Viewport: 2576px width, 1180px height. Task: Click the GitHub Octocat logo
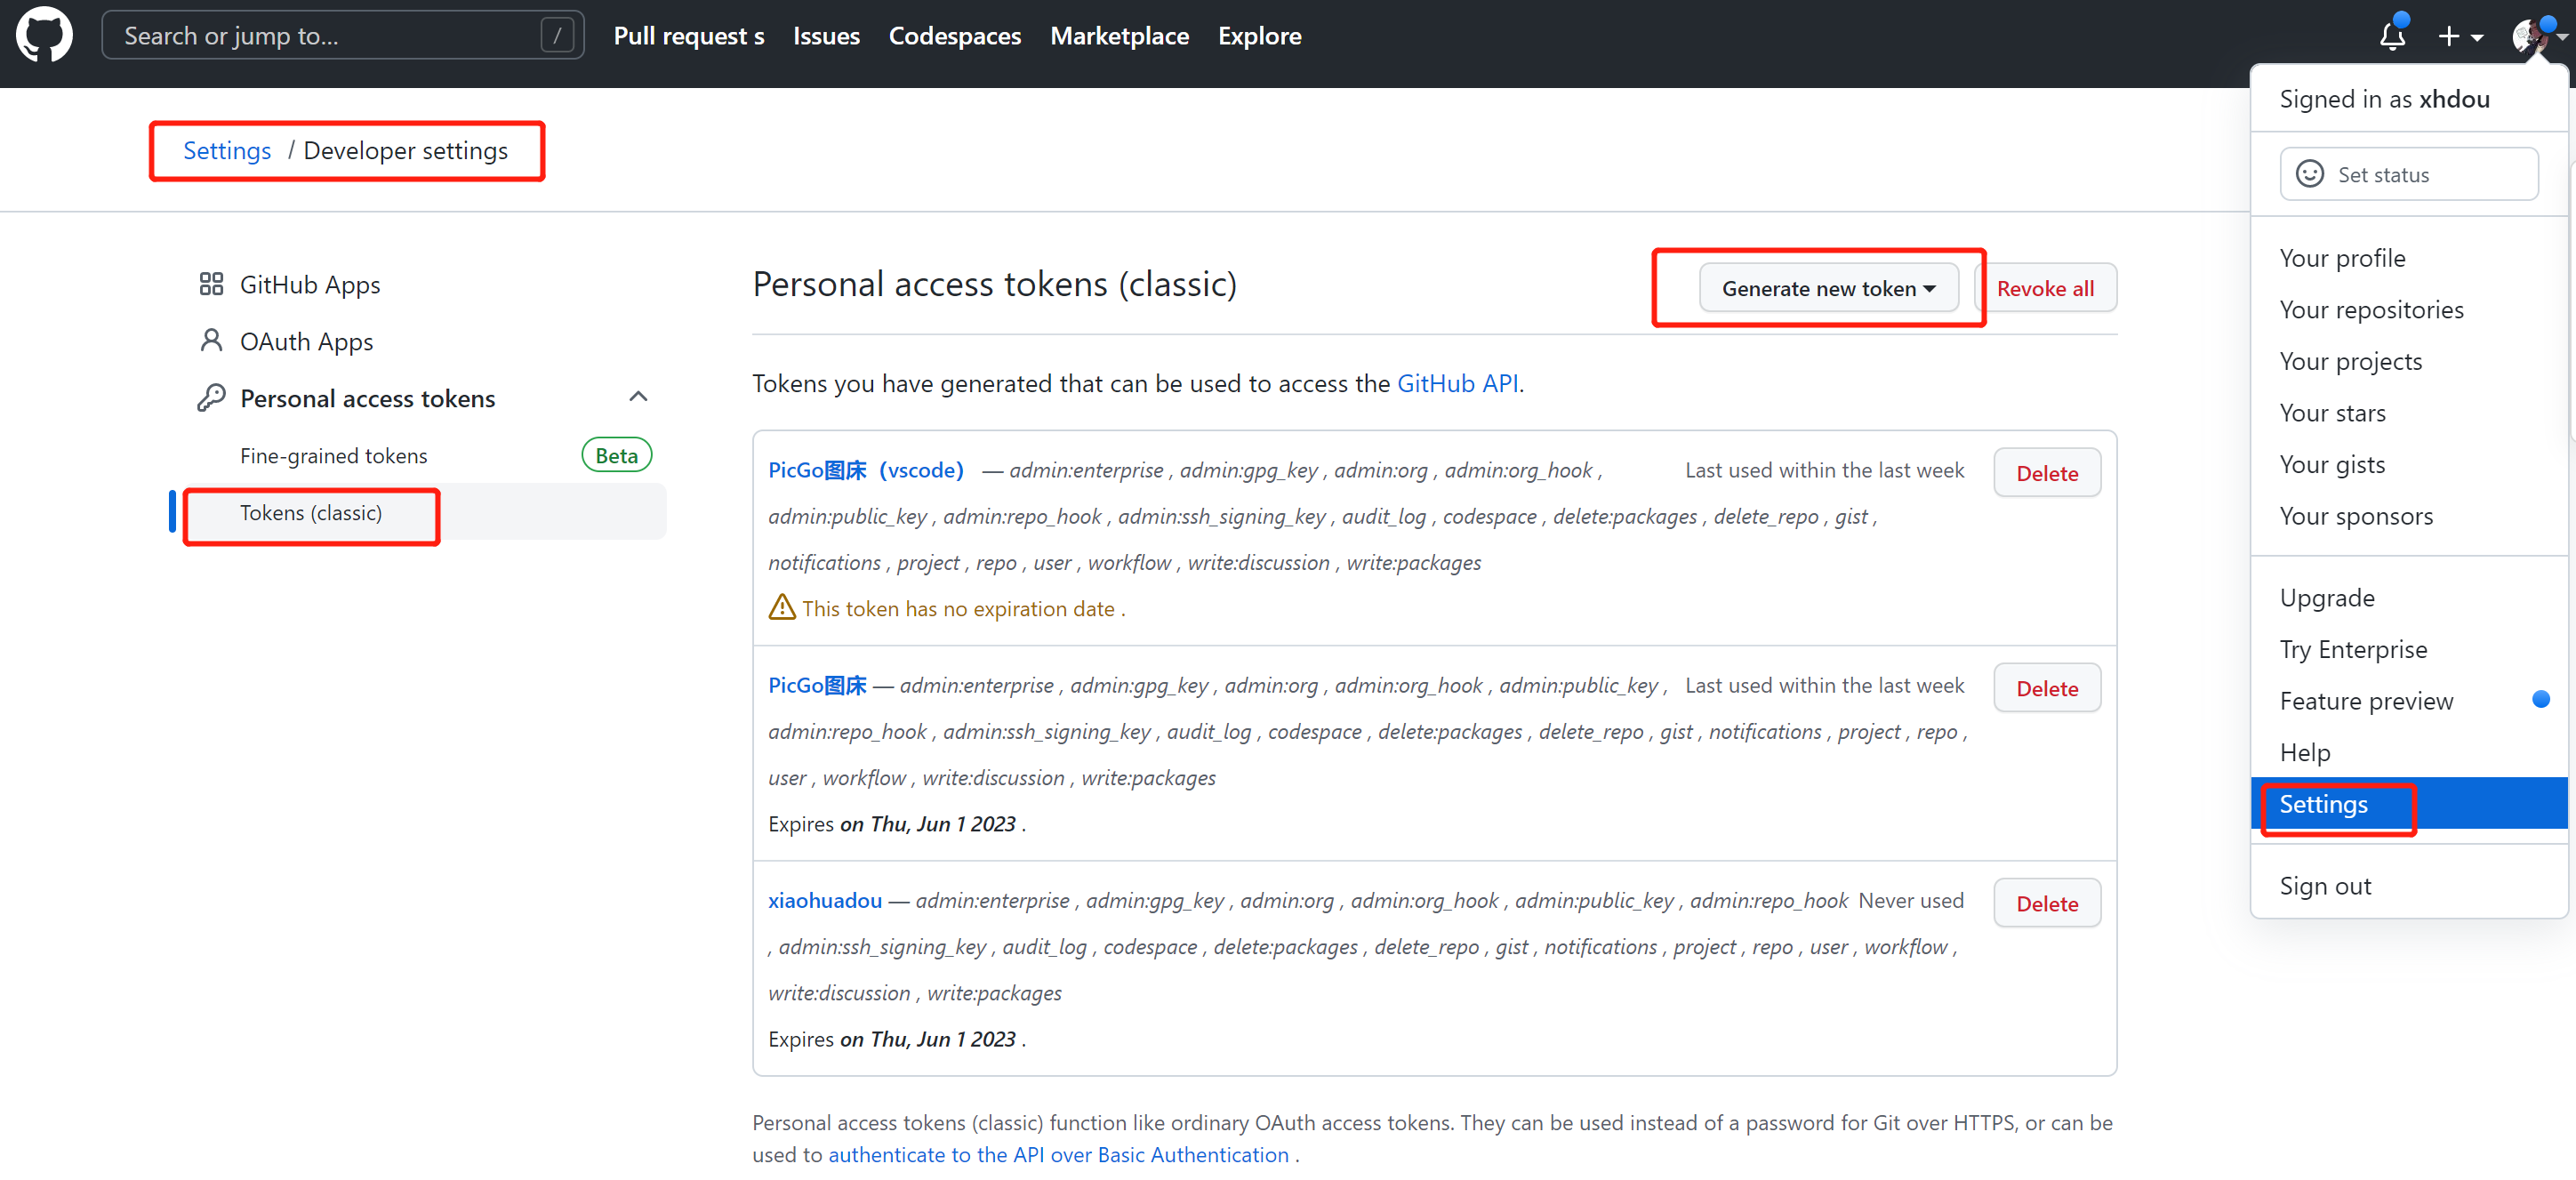44,36
